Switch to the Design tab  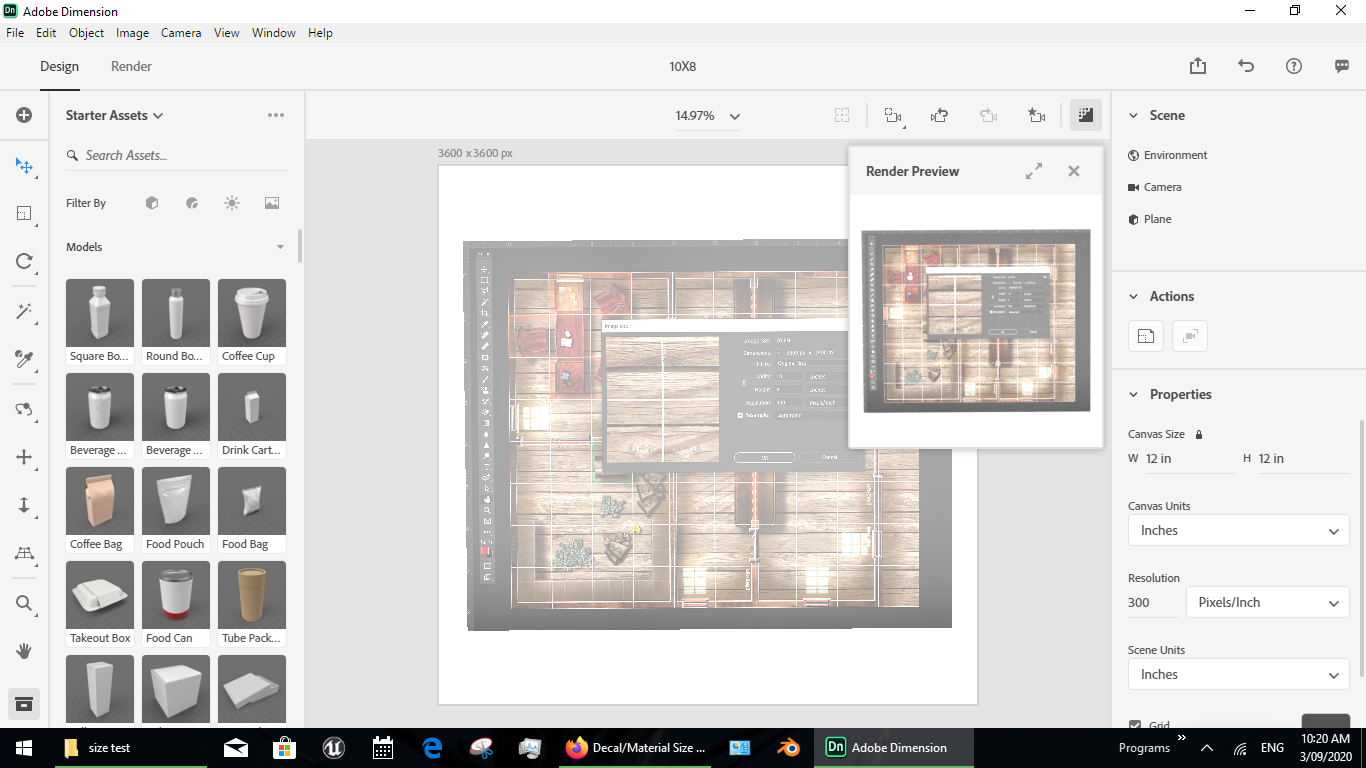[x=59, y=66]
